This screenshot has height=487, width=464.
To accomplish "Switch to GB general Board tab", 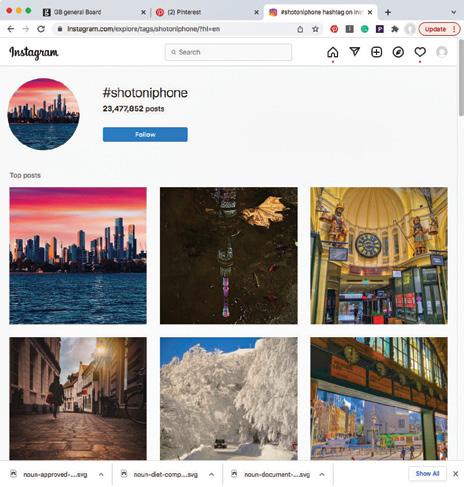I will (x=95, y=12).
